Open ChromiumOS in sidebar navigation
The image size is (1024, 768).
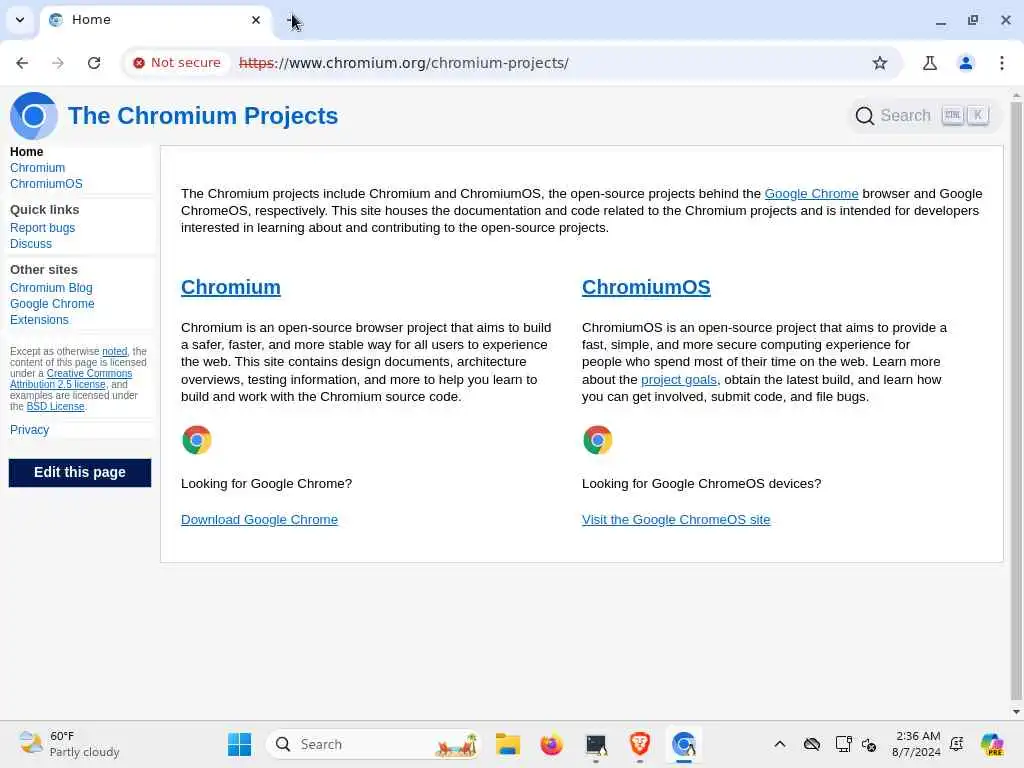[x=46, y=184]
